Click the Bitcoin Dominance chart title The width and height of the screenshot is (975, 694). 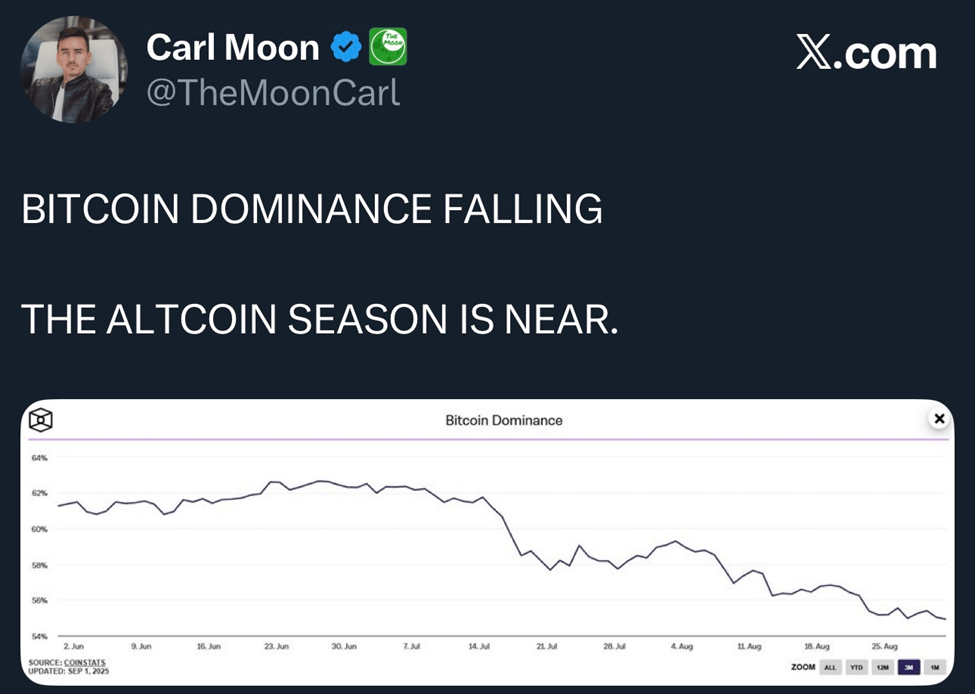click(x=504, y=420)
